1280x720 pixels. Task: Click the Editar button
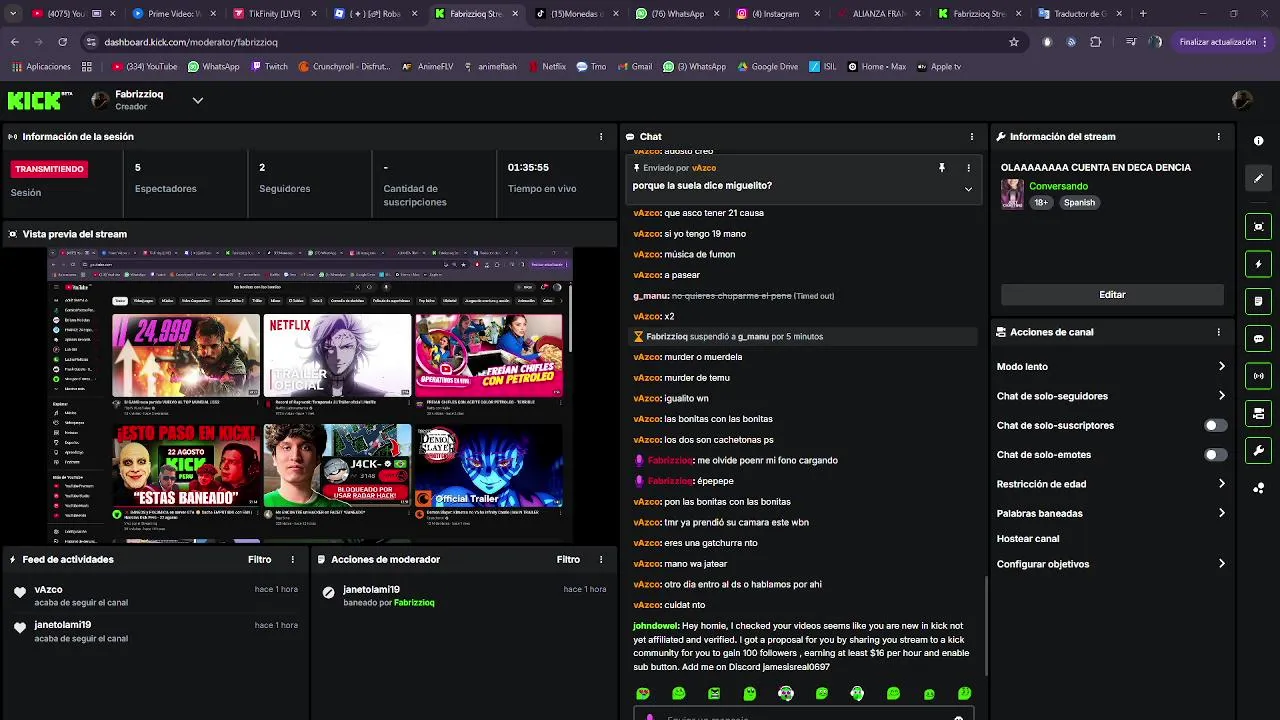pyautogui.click(x=1112, y=295)
